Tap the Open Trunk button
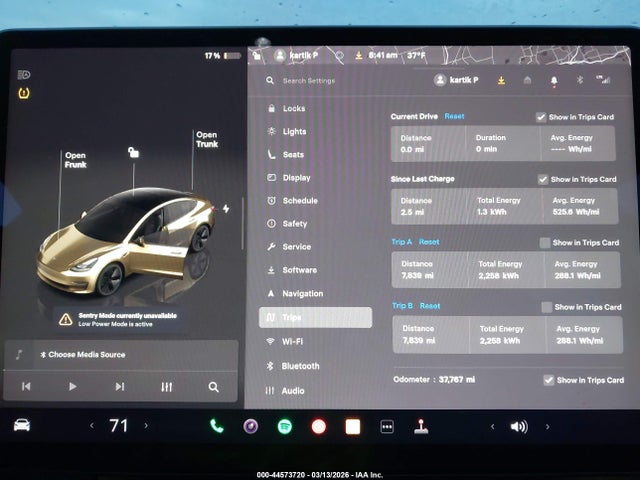This screenshot has width=640, height=480. click(207, 139)
